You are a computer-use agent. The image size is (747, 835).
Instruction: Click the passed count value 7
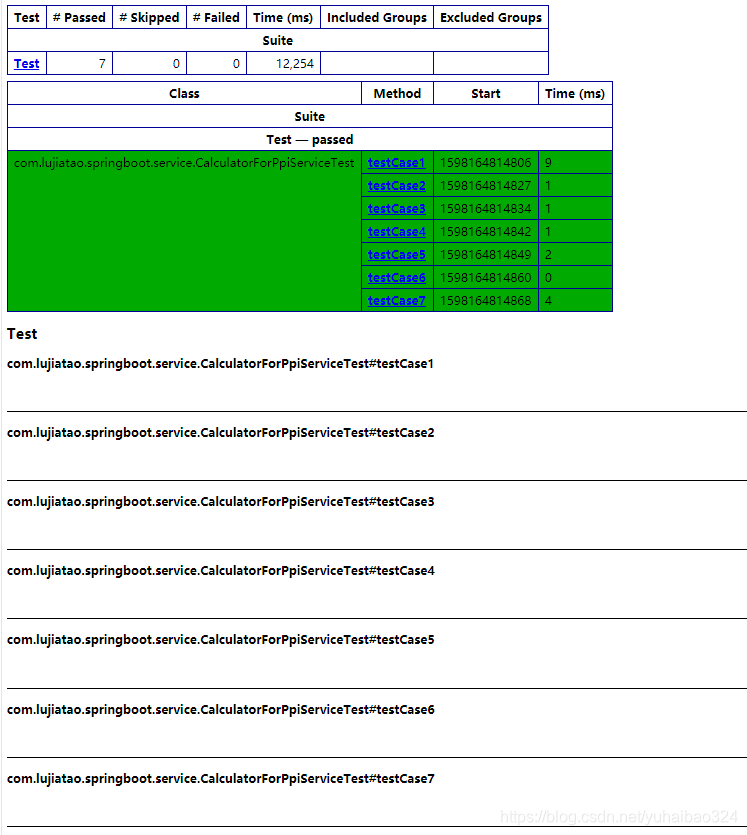pyautogui.click(x=102, y=63)
